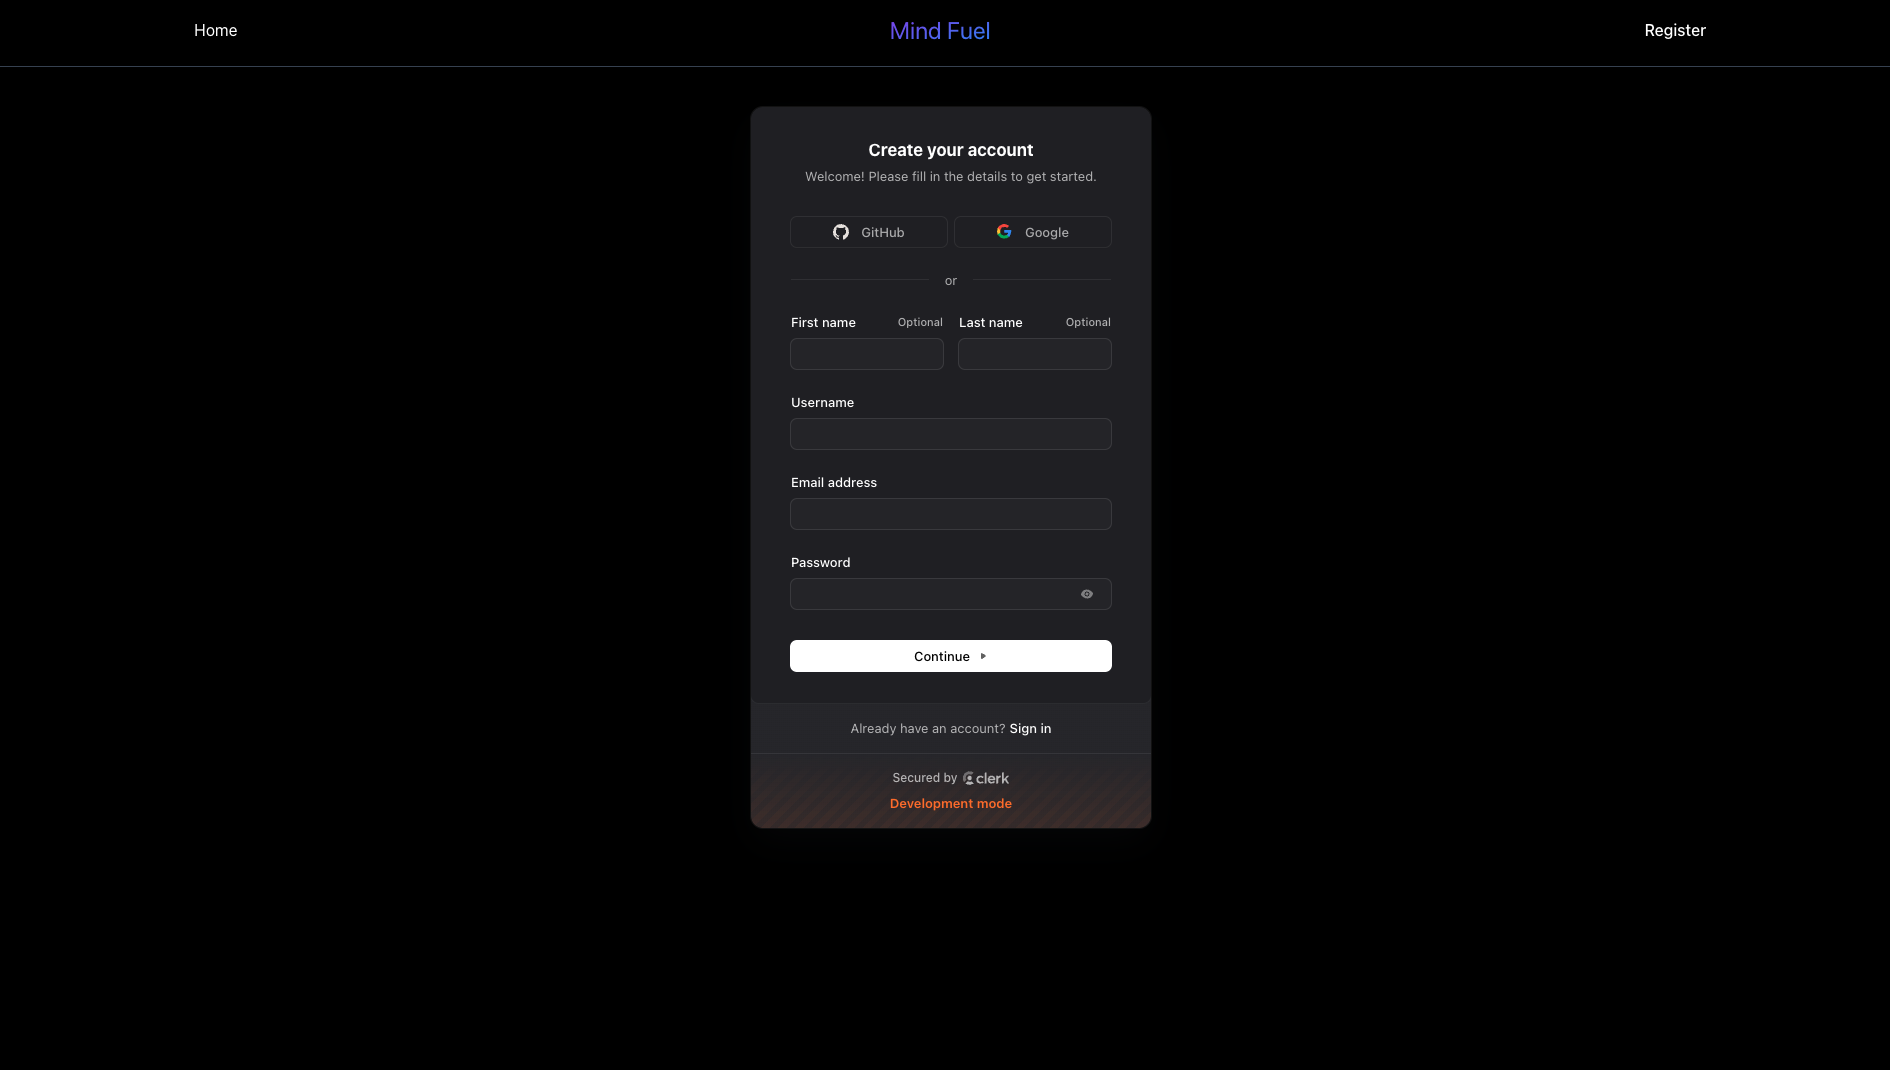The width and height of the screenshot is (1890, 1070).
Task: Open the Home navigation link
Action: [216, 30]
